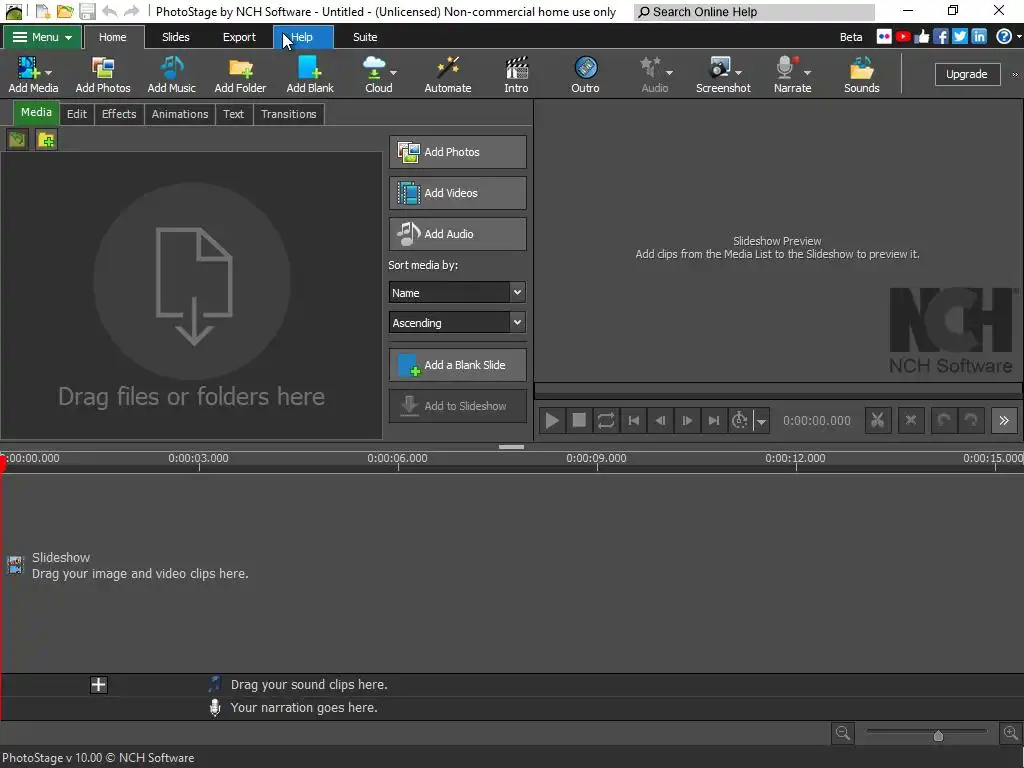Click the Add to Slideshow button
The height and width of the screenshot is (768, 1024).
coord(458,406)
